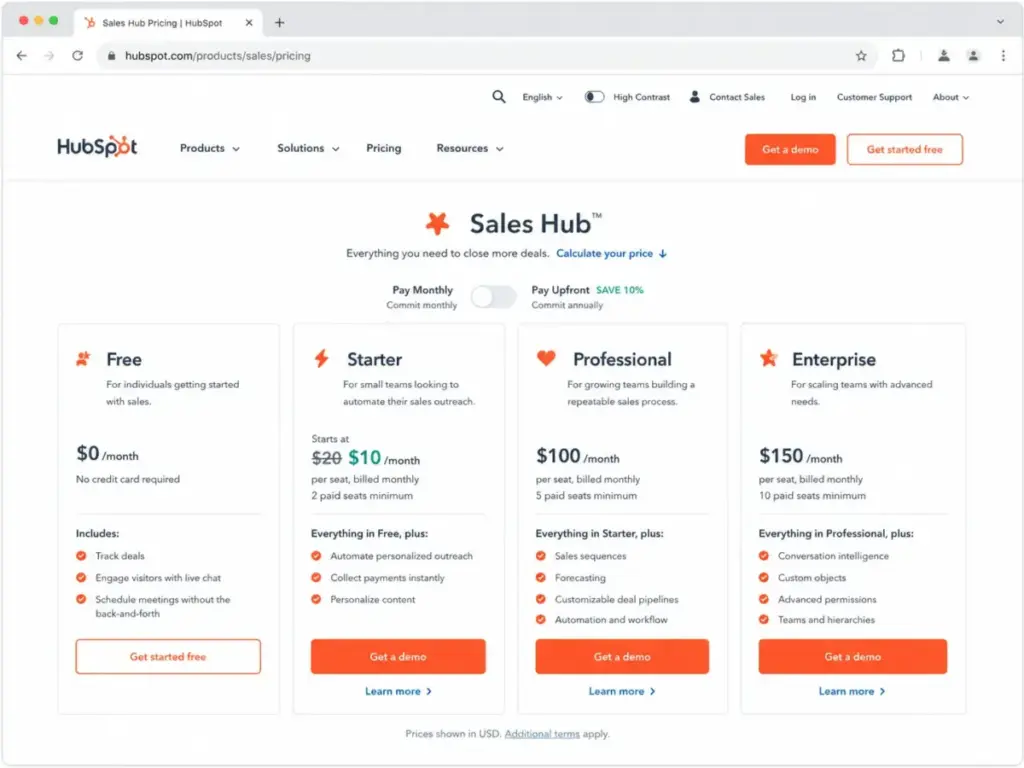The height and width of the screenshot is (768, 1024).
Task: Toggle Pay Monthly / Pay Upfront switch
Action: [494, 297]
